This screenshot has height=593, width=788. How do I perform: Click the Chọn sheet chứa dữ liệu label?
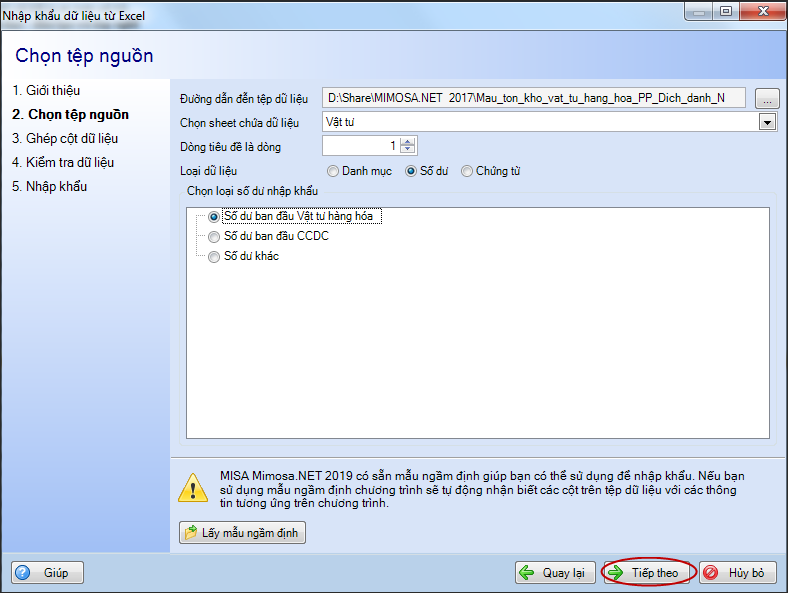pyautogui.click(x=239, y=123)
